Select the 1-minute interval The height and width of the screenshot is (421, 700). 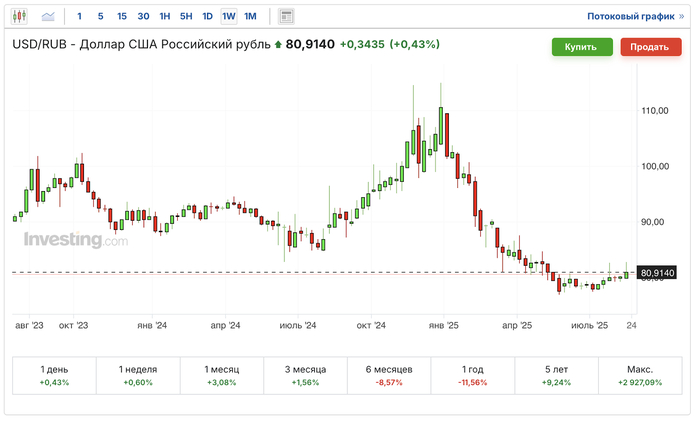click(x=79, y=16)
